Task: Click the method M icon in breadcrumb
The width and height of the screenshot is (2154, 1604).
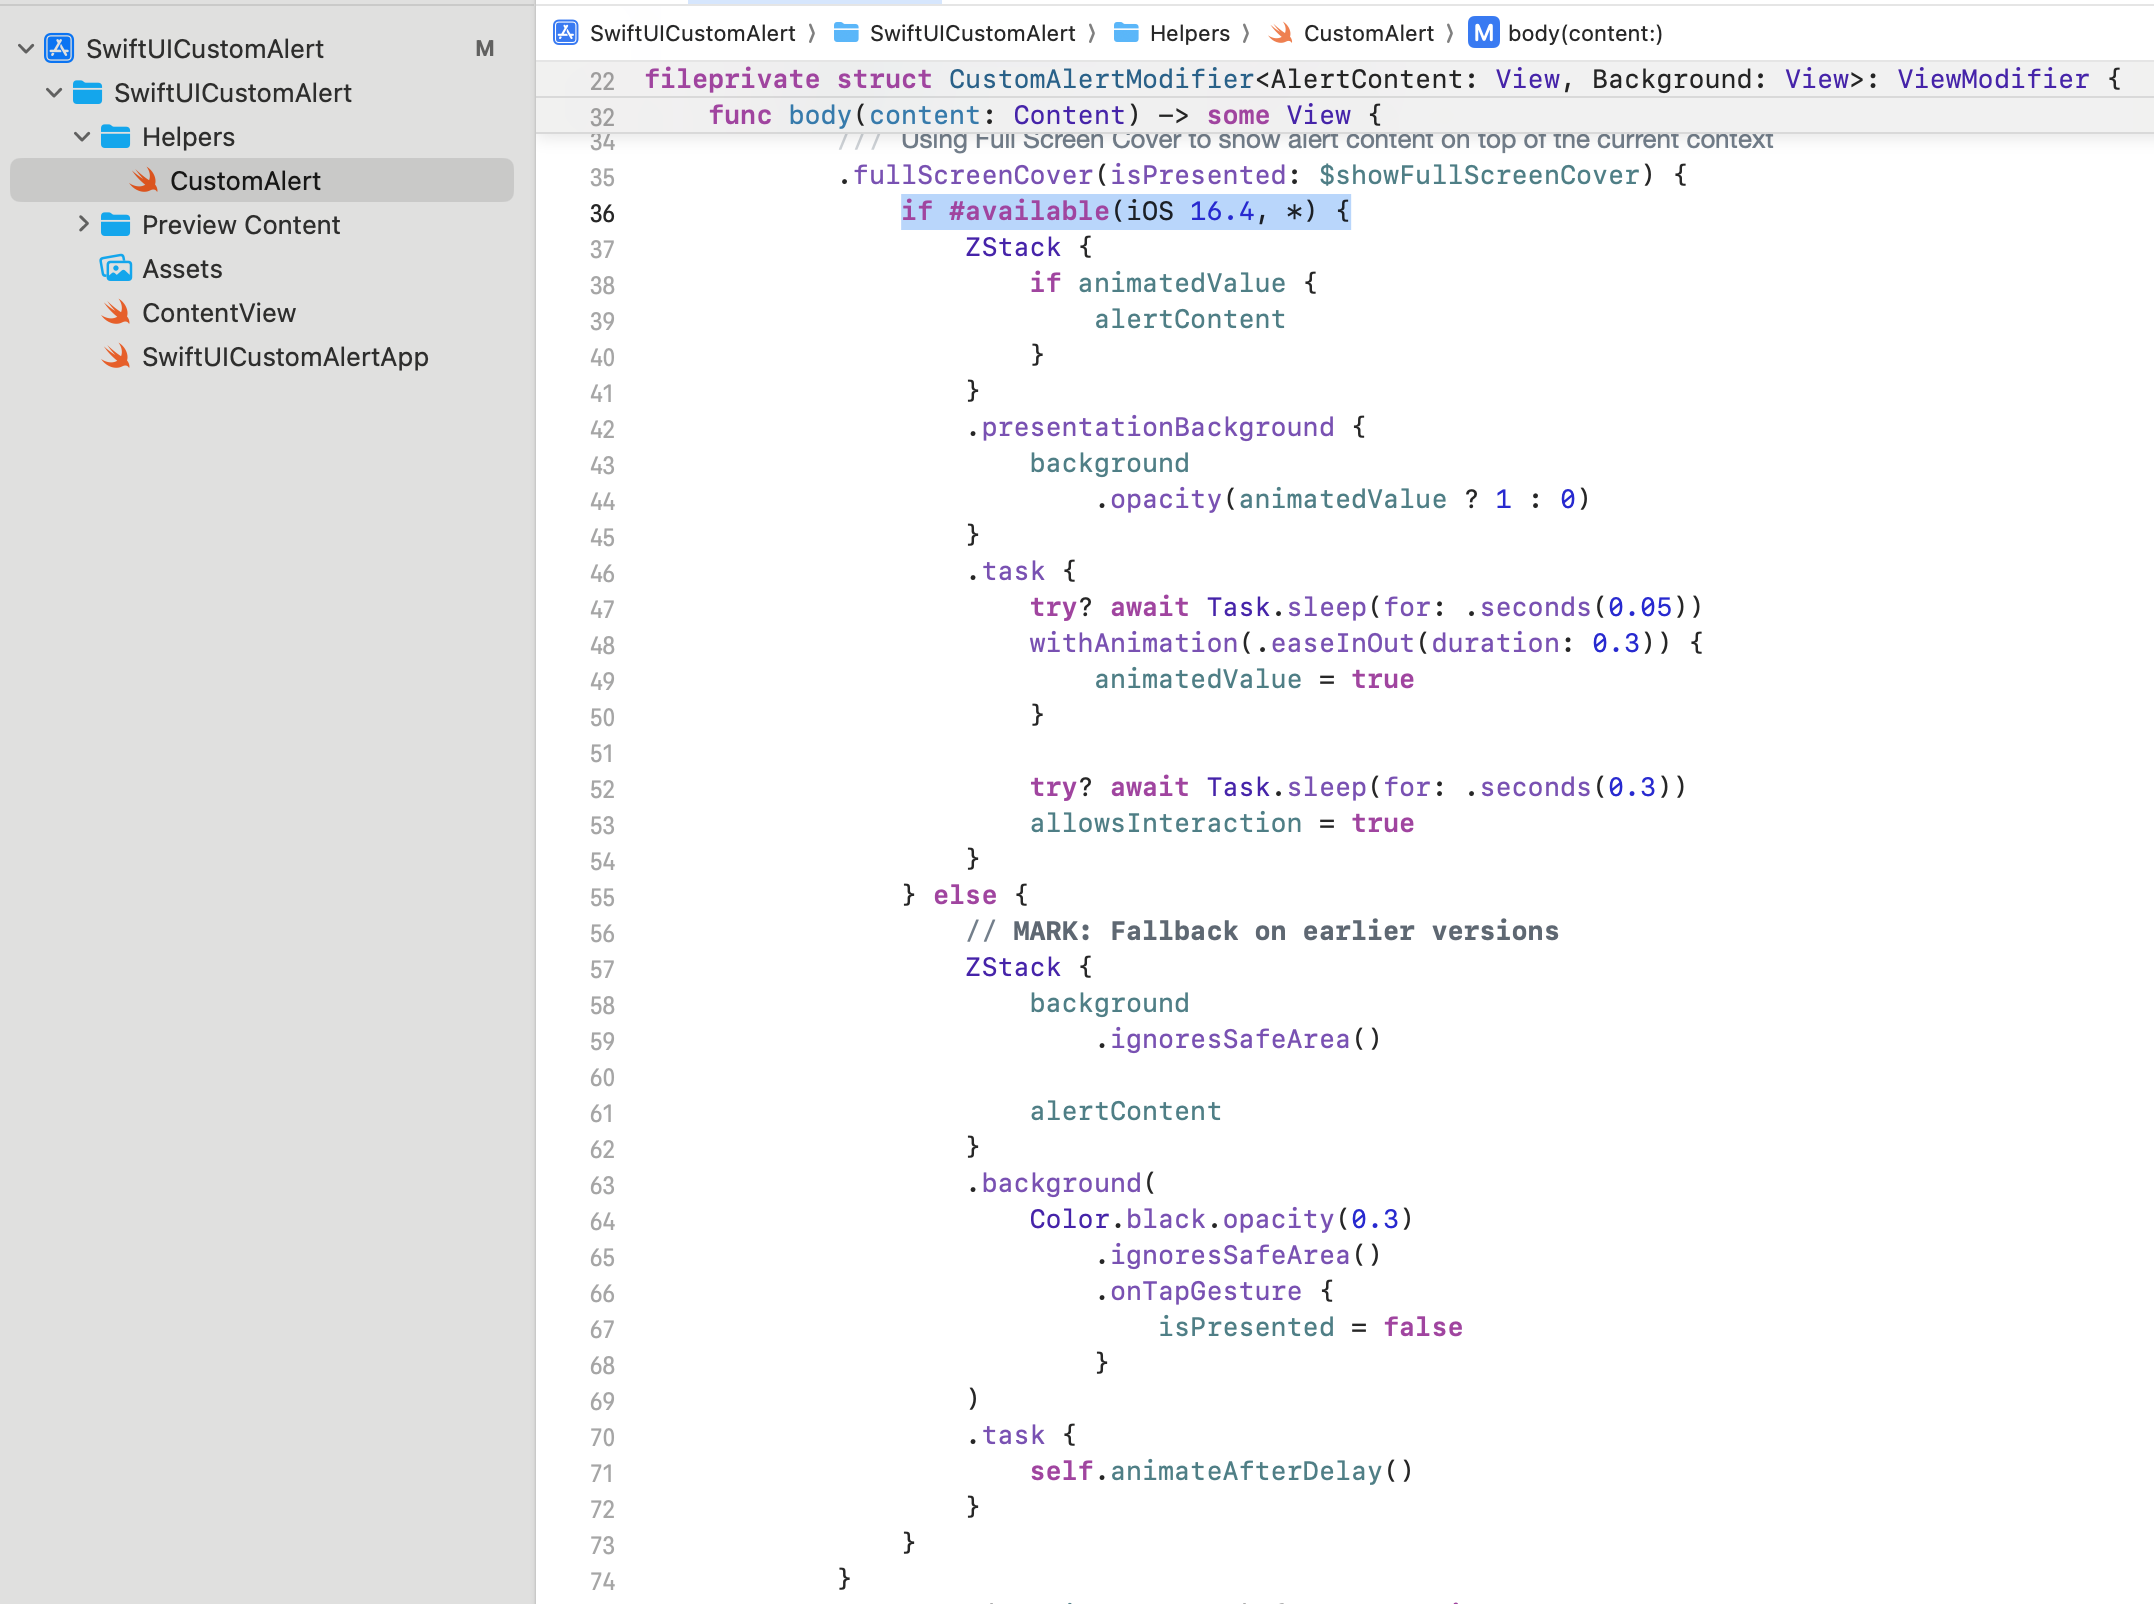Action: pyautogui.click(x=1483, y=33)
